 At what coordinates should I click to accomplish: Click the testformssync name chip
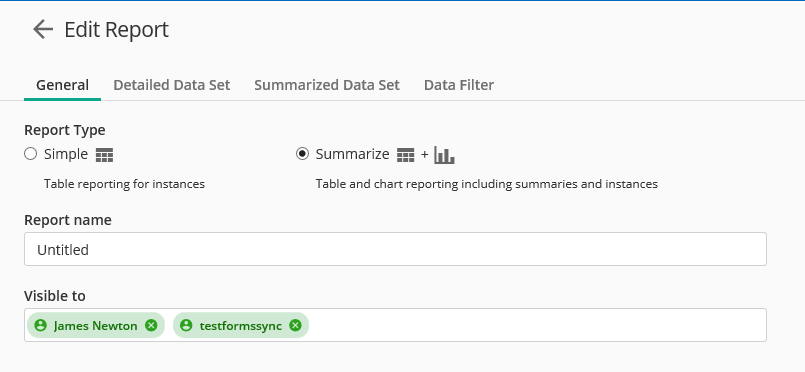click(241, 325)
